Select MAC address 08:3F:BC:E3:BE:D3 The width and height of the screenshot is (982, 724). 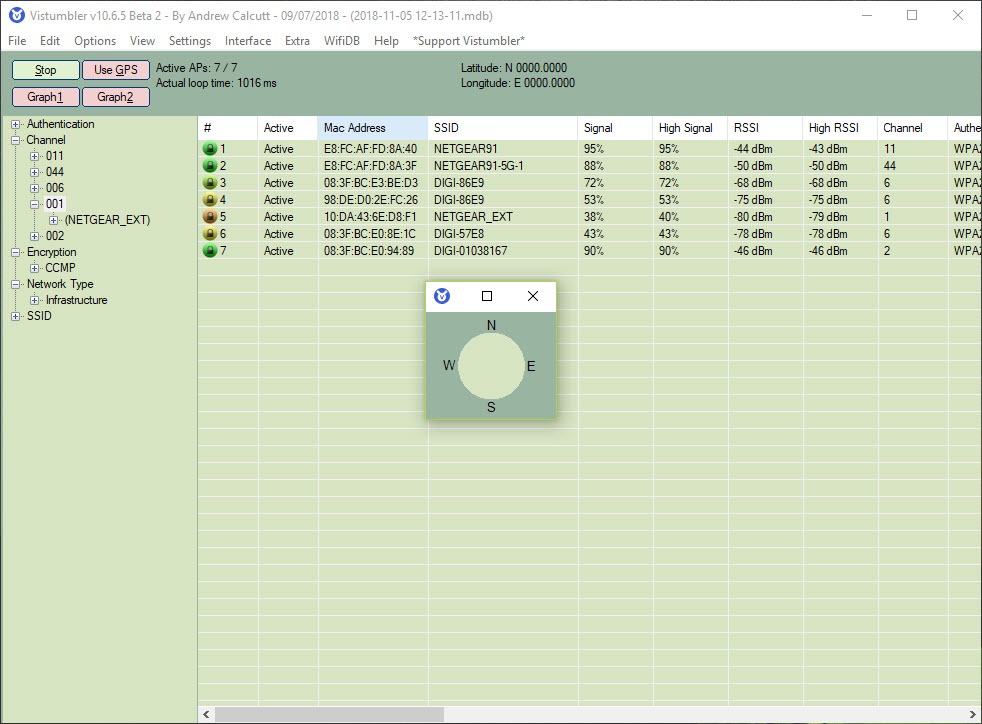click(x=371, y=183)
